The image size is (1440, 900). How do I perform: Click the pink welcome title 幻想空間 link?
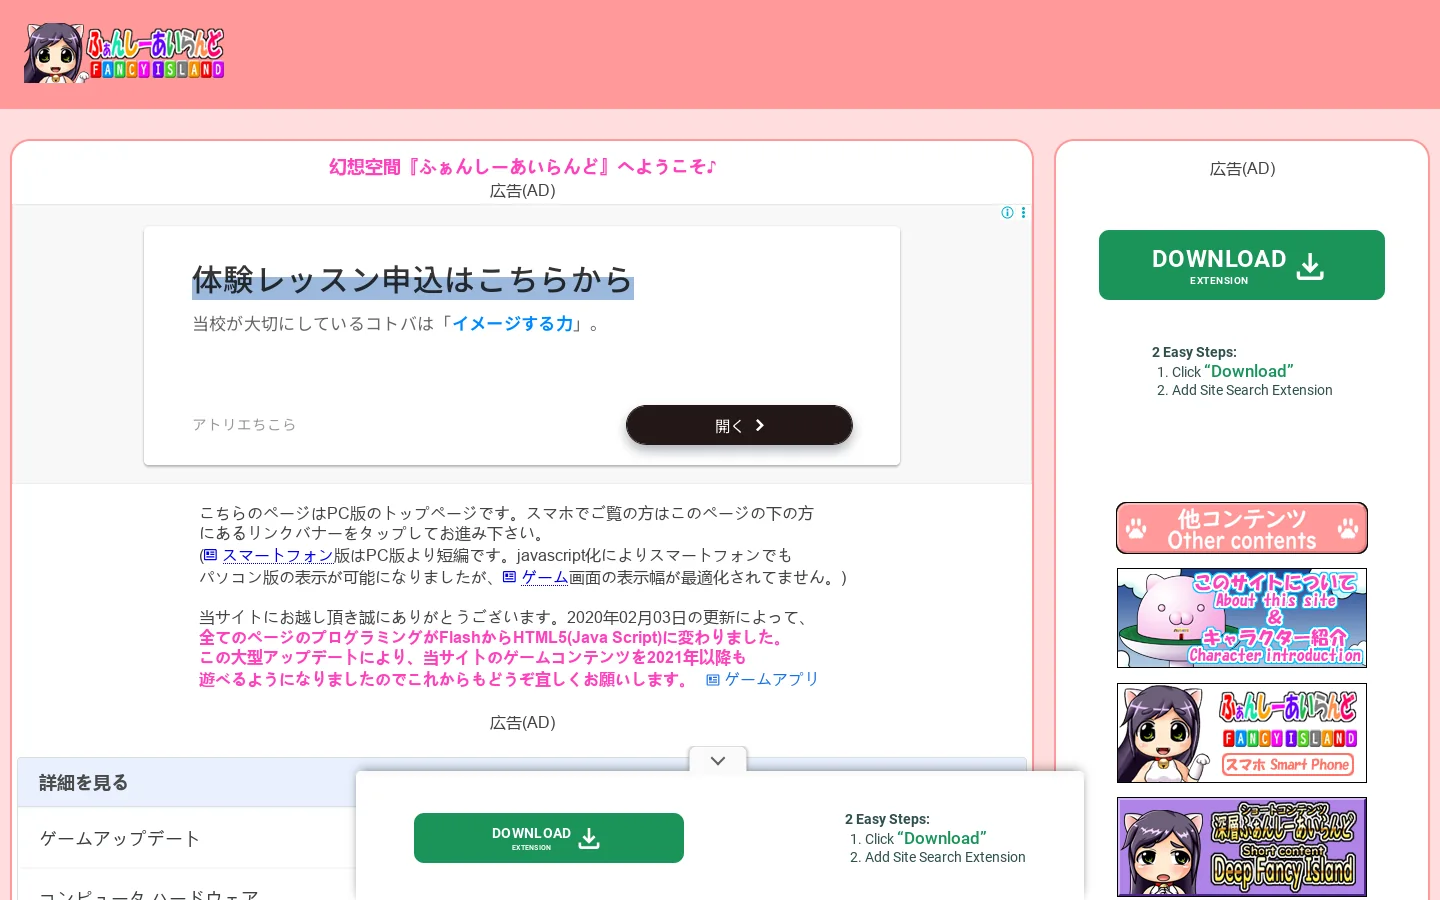click(522, 167)
